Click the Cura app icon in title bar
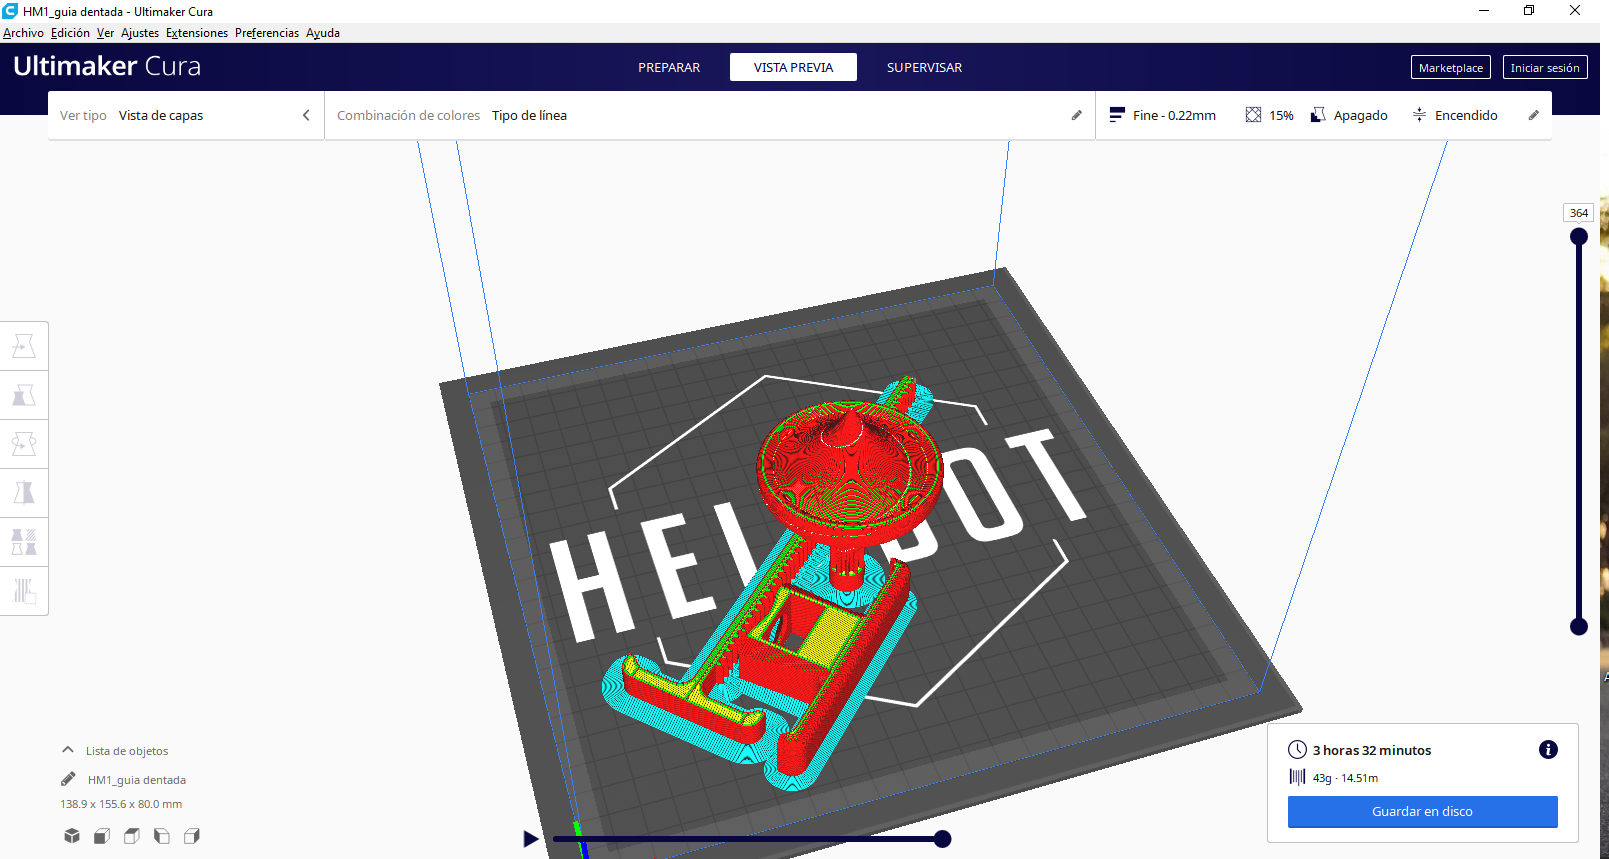 tap(10, 11)
